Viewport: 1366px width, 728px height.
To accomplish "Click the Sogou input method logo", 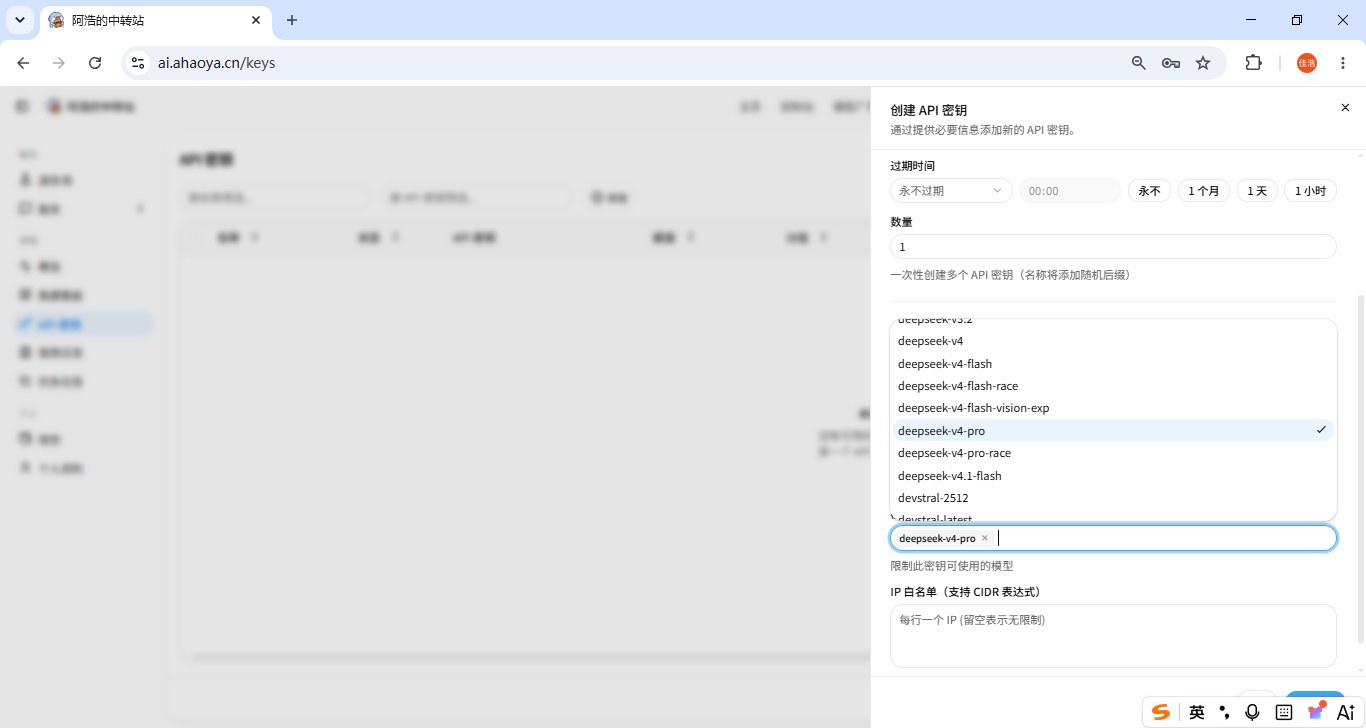I will pyautogui.click(x=1161, y=712).
